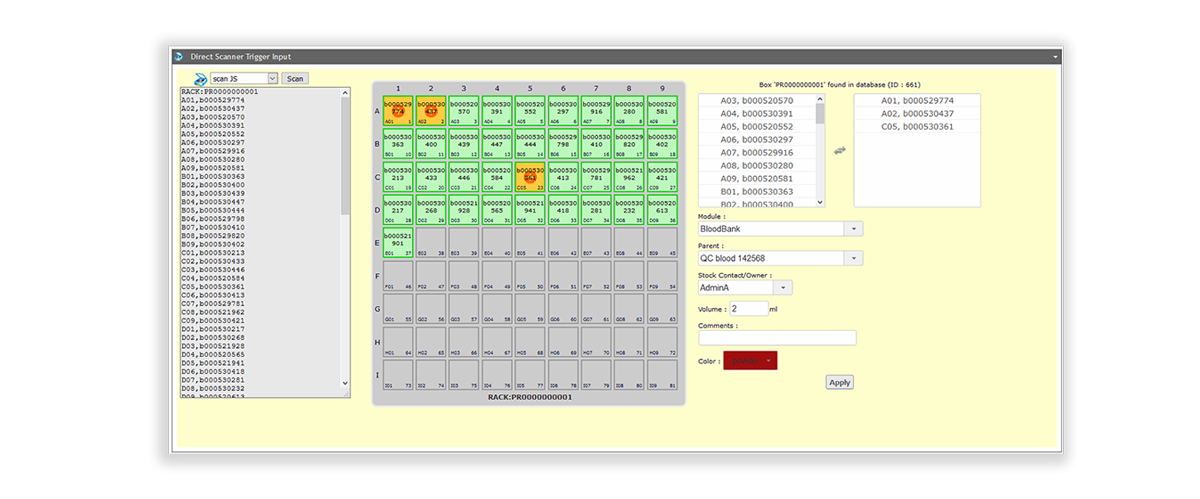
Task: Click scroll down arrow of scan text area
Action: click(x=346, y=383)
